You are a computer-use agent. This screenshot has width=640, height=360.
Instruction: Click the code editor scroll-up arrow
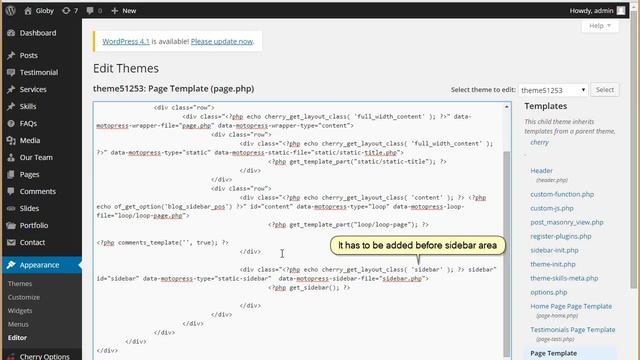[507, 107]
